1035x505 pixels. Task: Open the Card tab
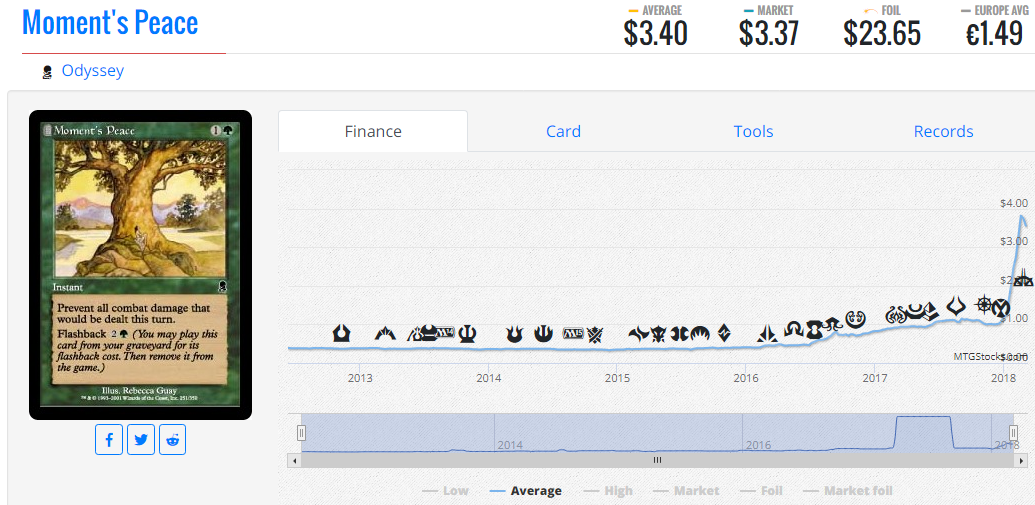(563, 131)
